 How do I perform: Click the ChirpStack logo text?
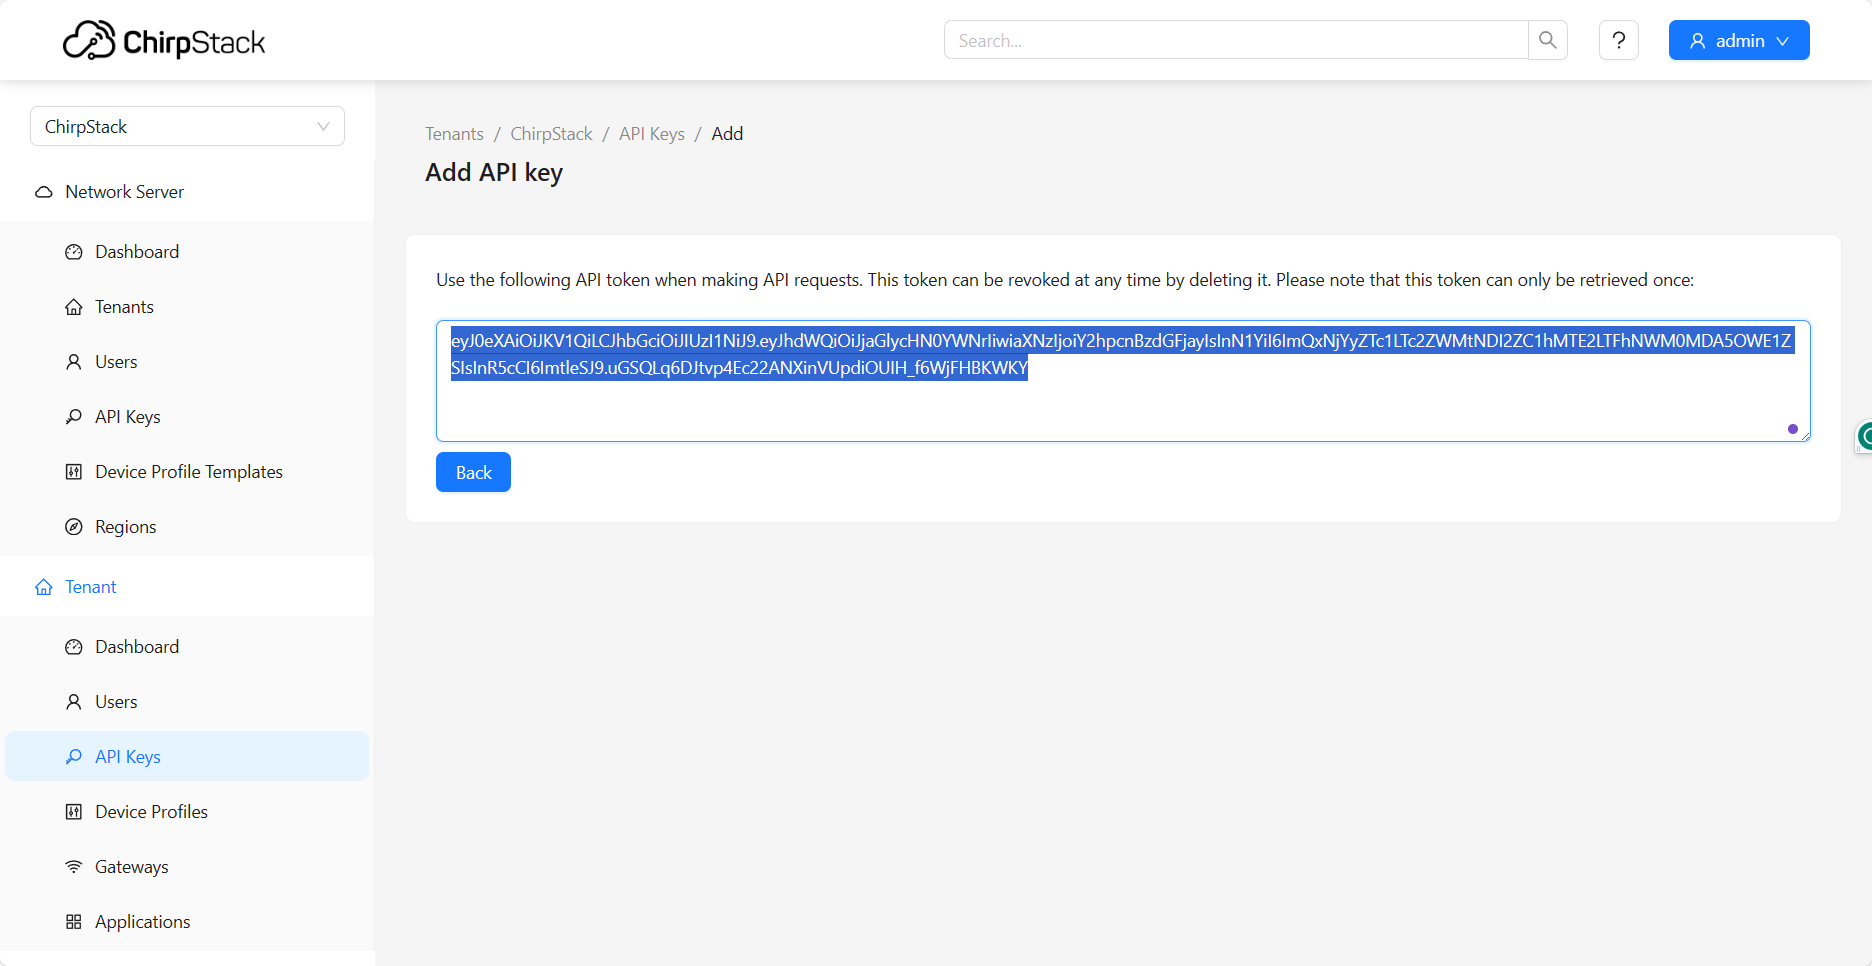[194, 43]
